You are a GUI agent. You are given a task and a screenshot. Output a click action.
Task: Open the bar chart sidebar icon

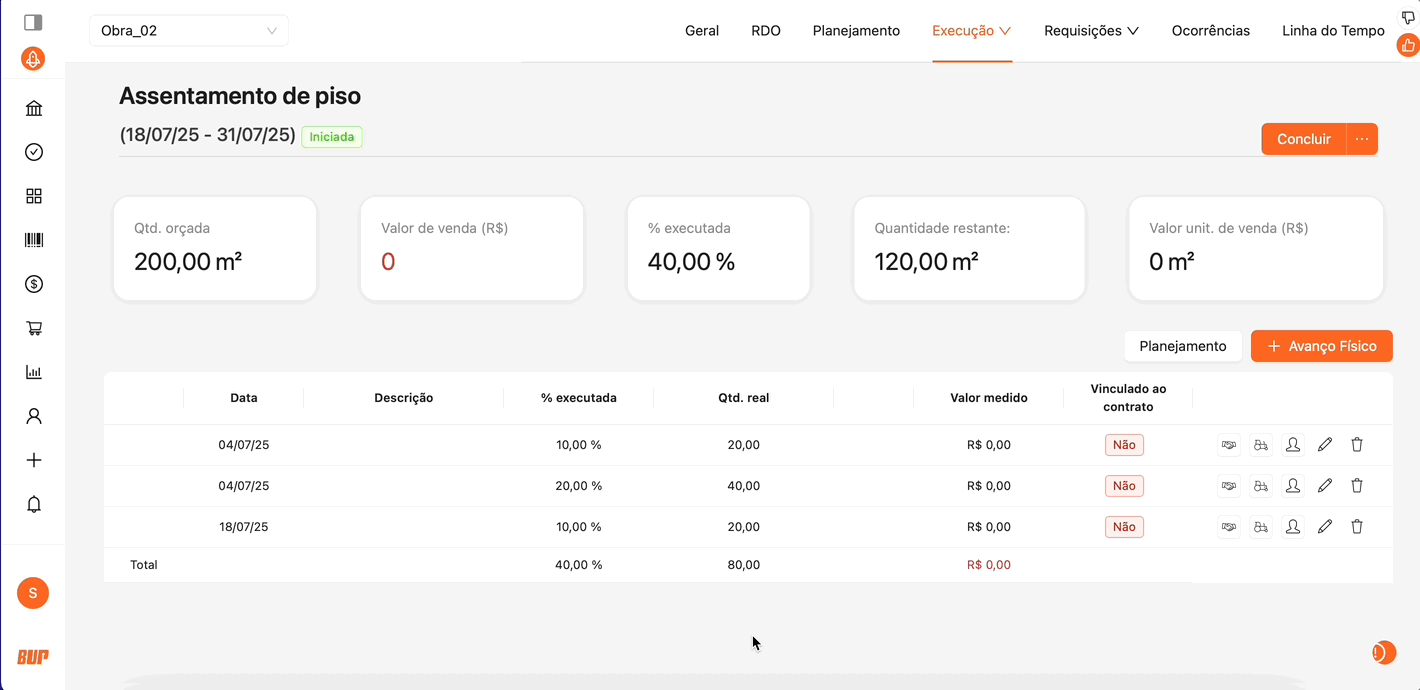click(x=34, y=372)
